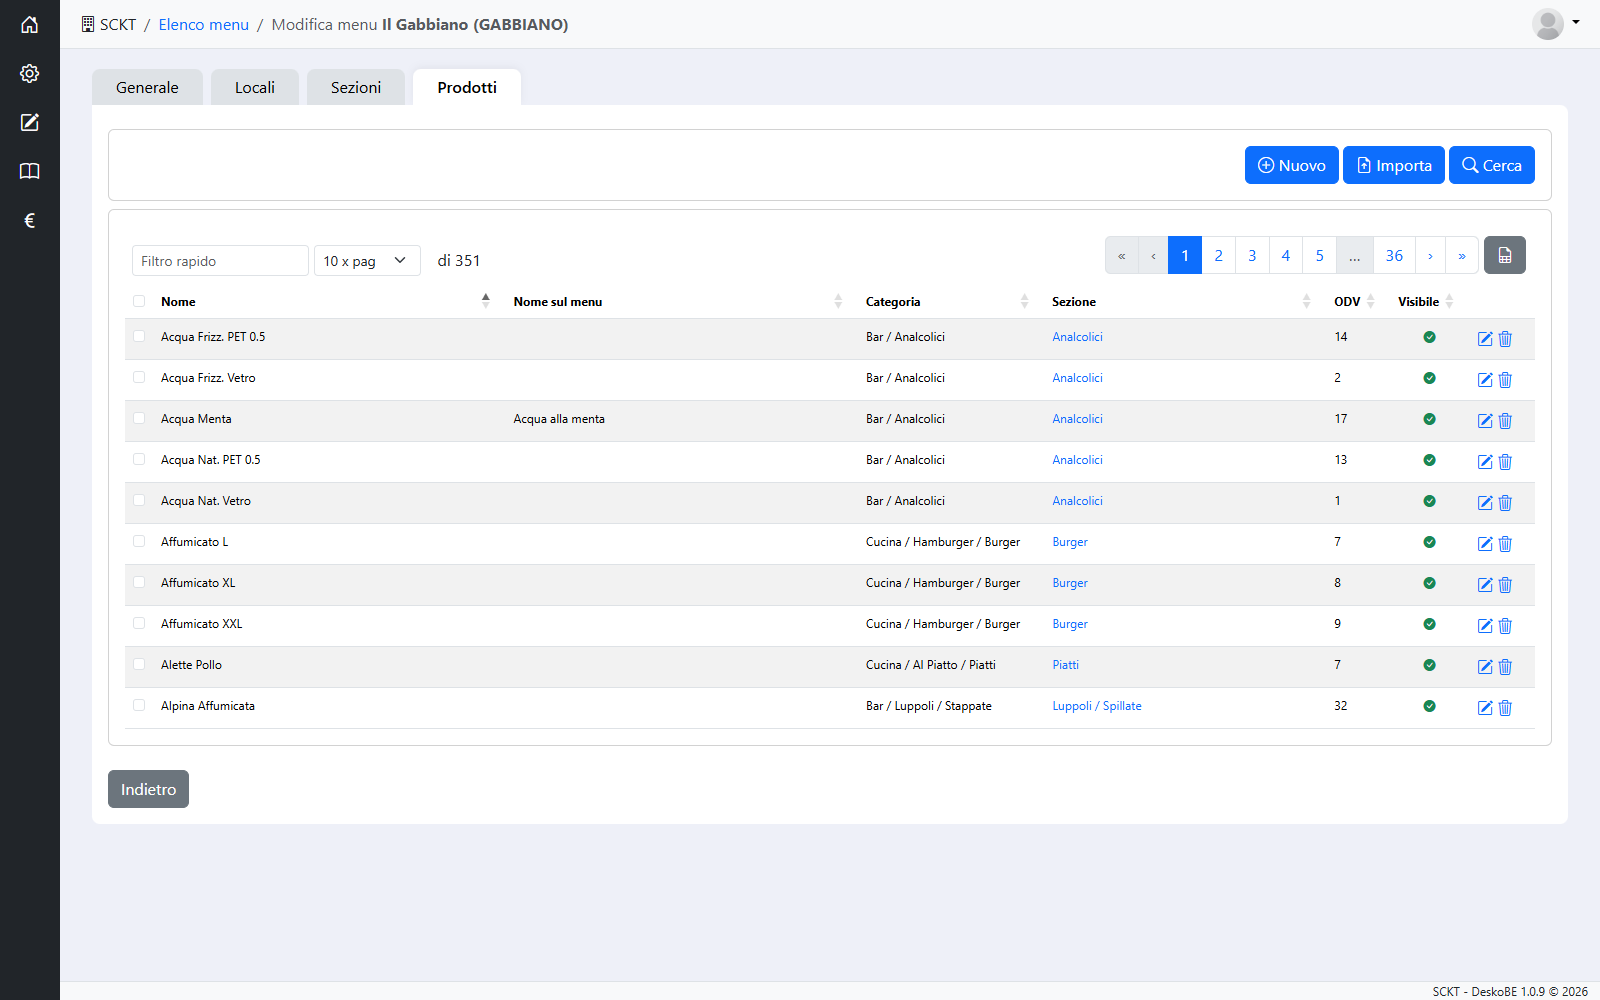1600x1000 pixels.
Task: Edit the Acqua Menta product
Action: pos(1485,421)
